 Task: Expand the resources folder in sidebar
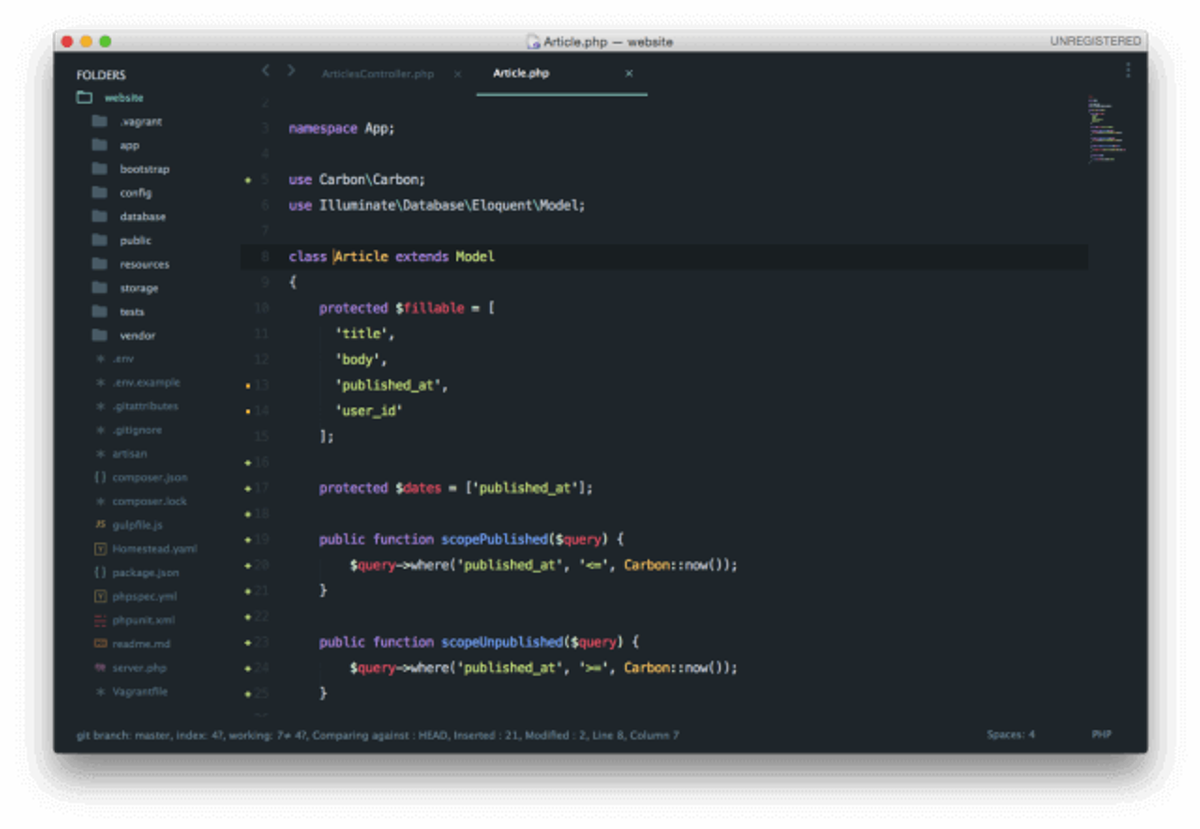(99, 264)
